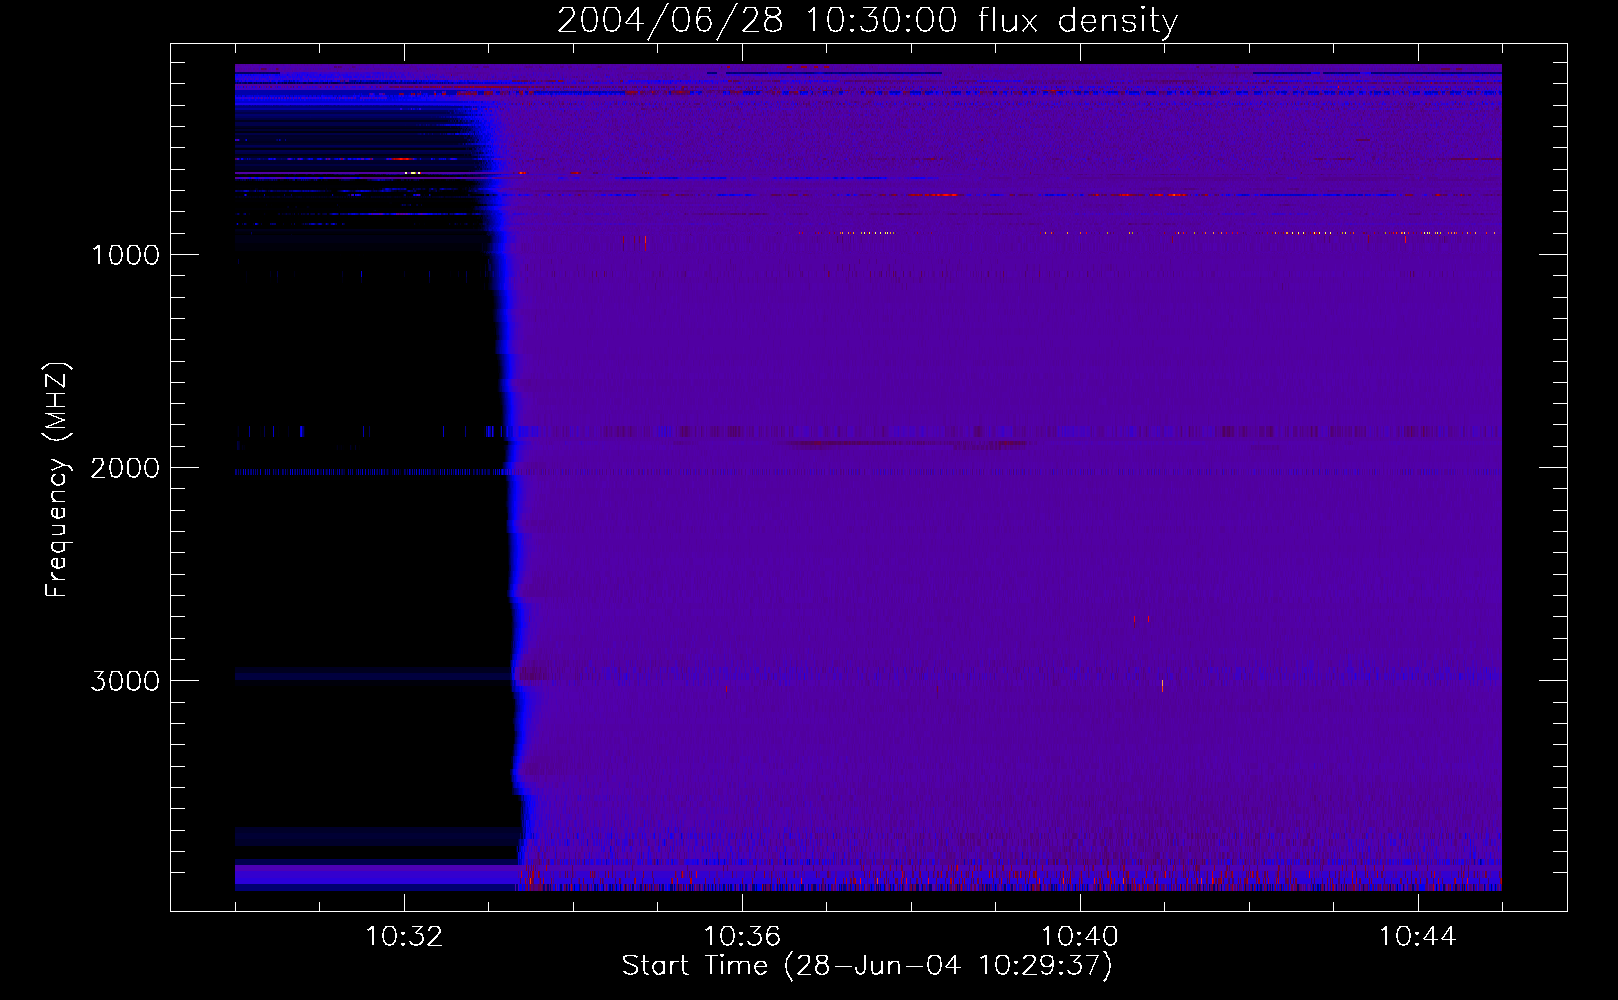Click the 2000 frequency tick label
1618x1000 pixels.
(125, 468)
